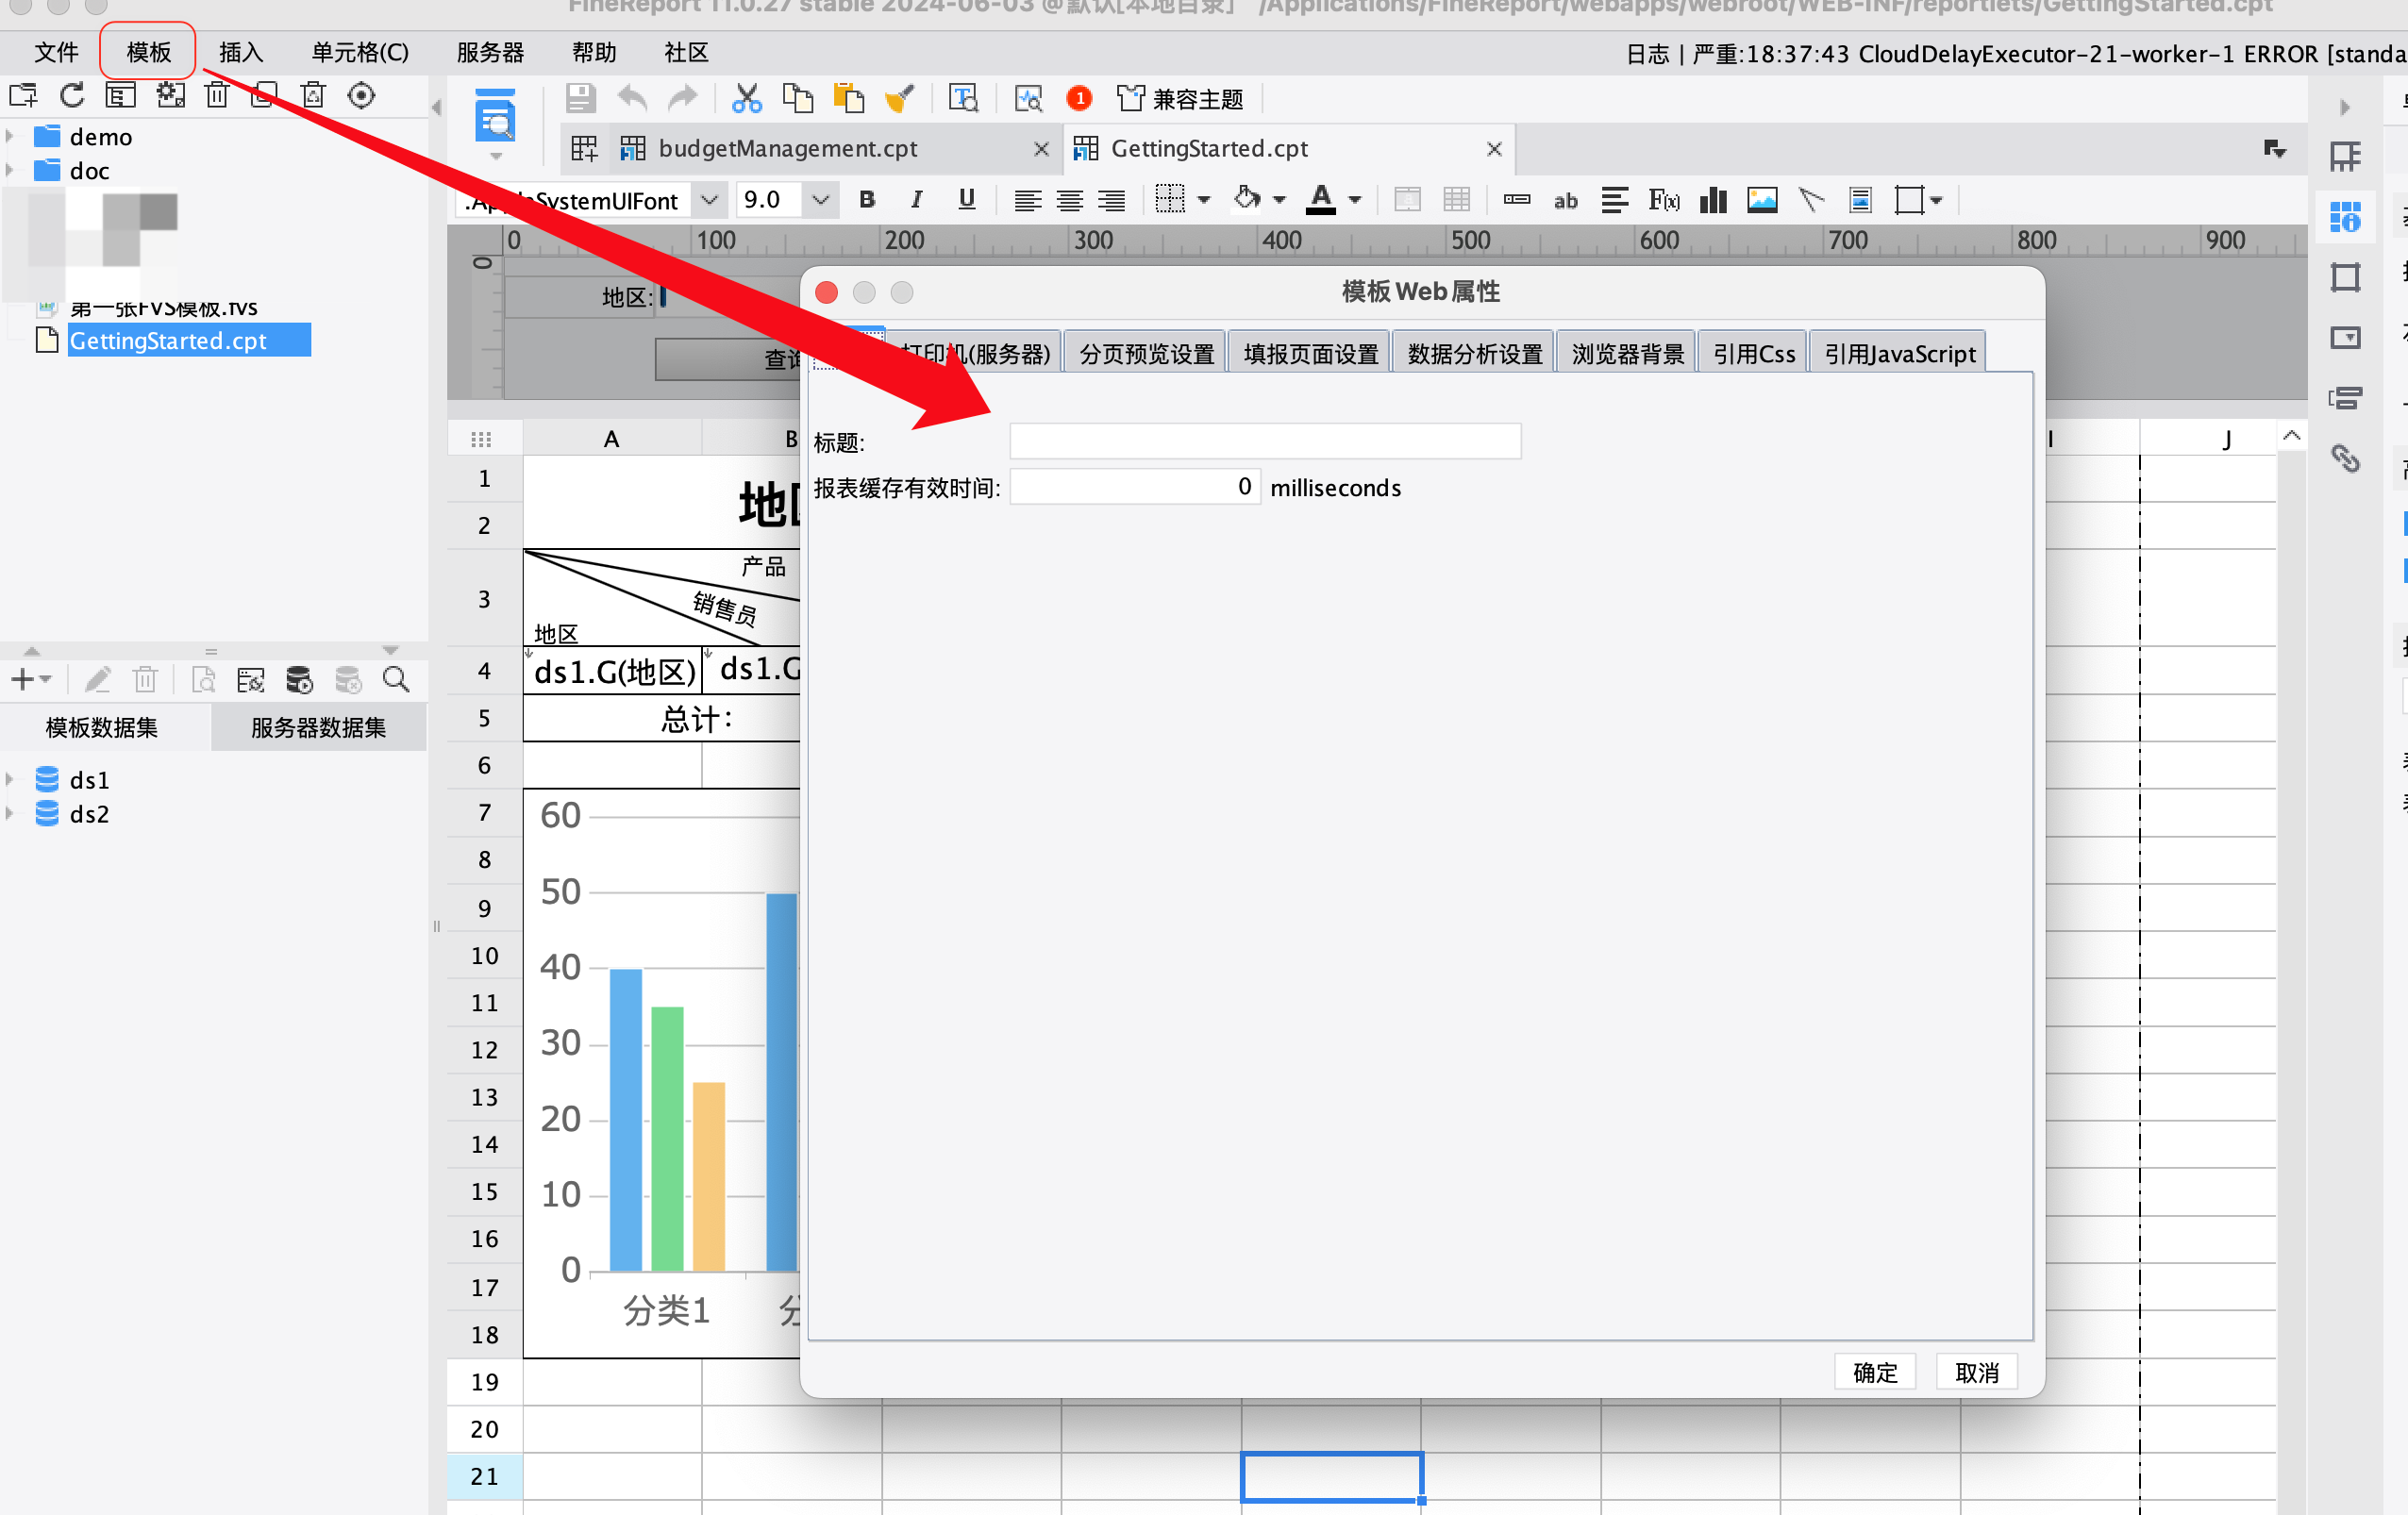The width and height of the screenshot is (2408, 1515).
Task: Click the merge cells icon
Action: [x=1407, y=200]
